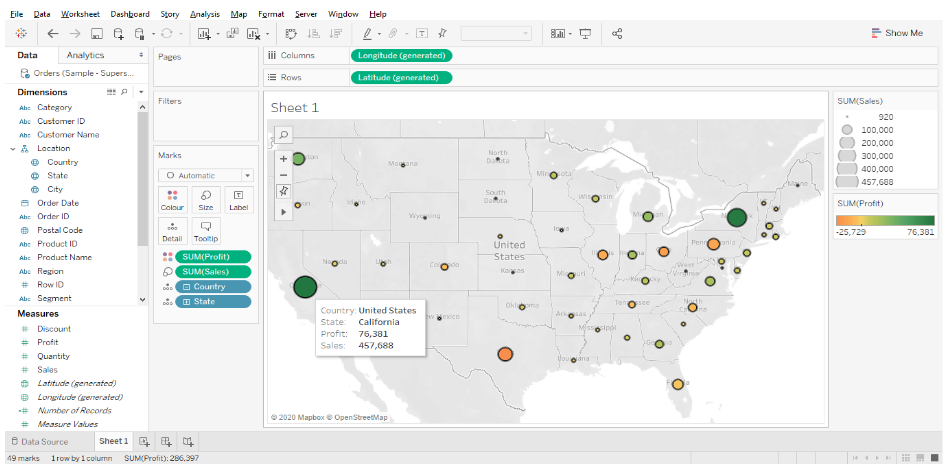Go to the Data Source tab

coord(39,441)
